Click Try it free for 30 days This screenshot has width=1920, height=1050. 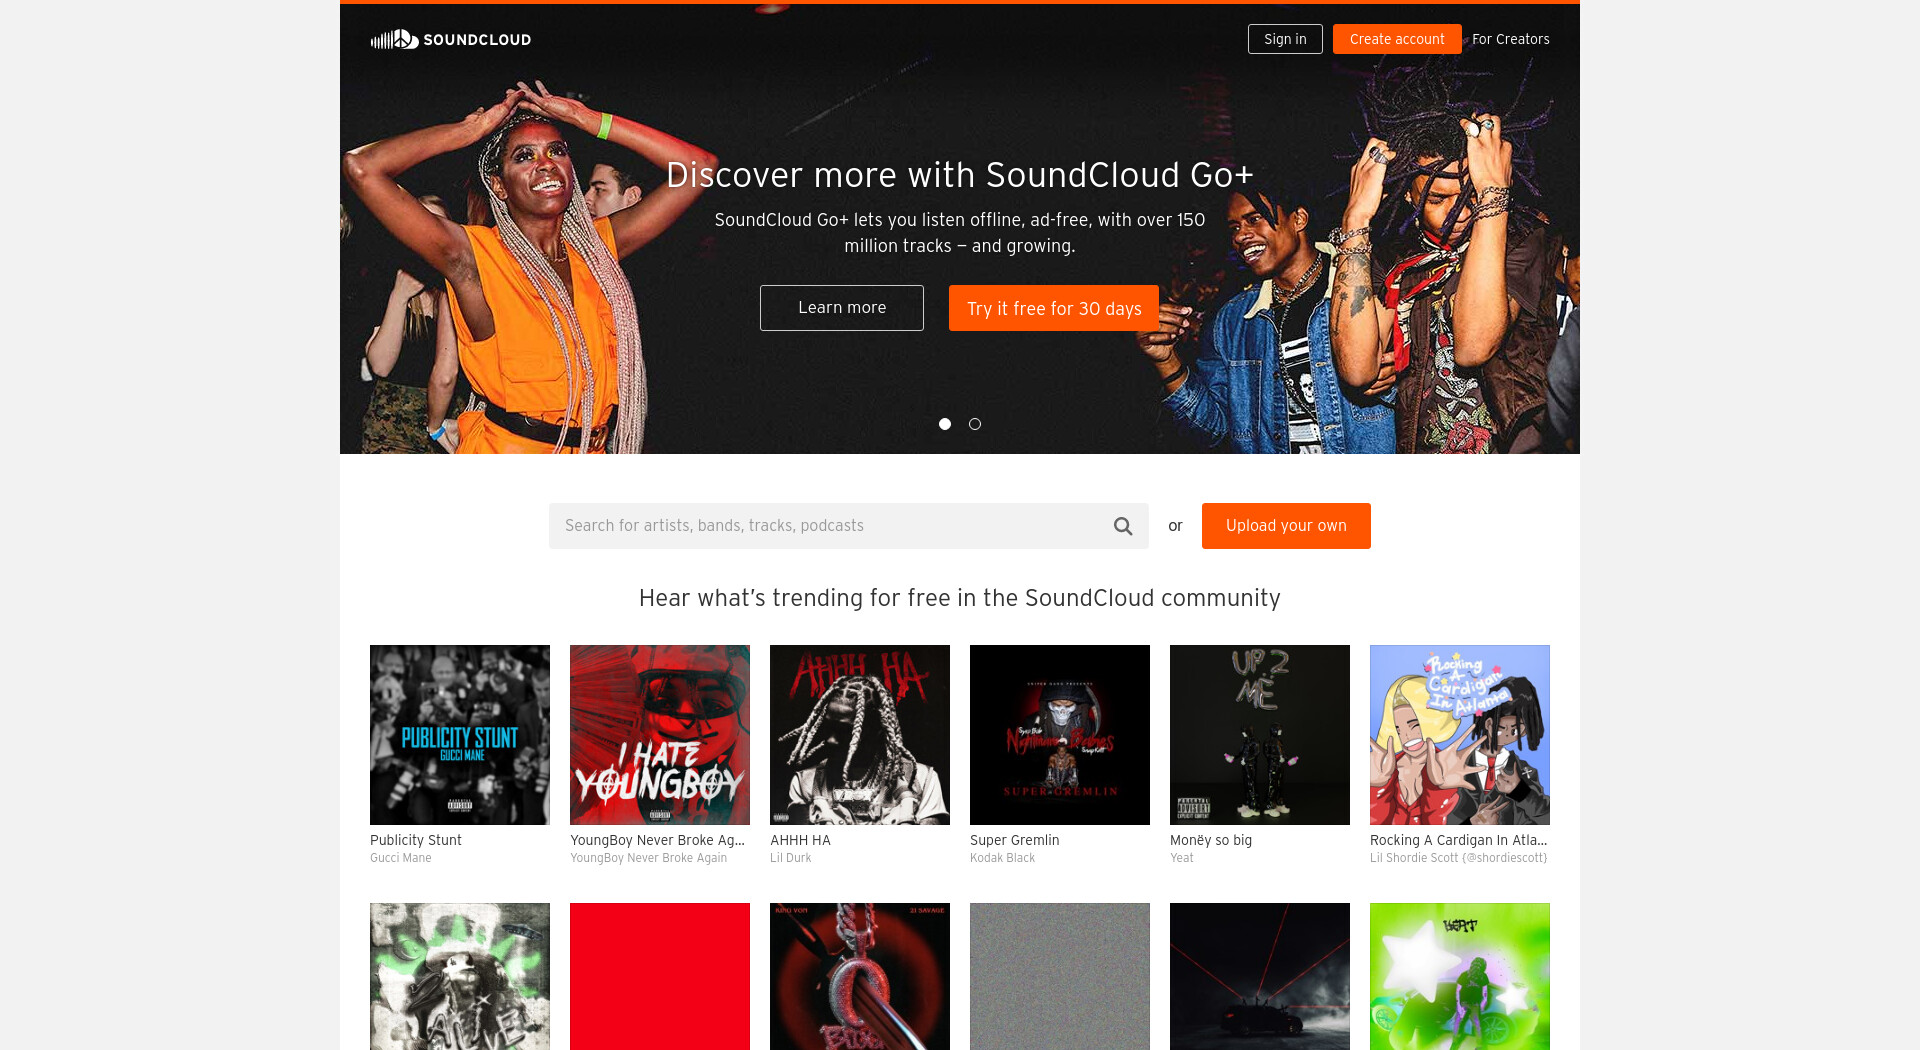point(1054,308)
